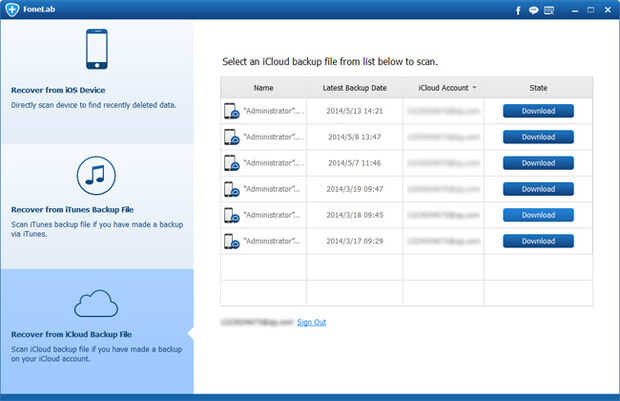
Task: Select the 2014/3/17 09:29 date cell
Action: 355,241
